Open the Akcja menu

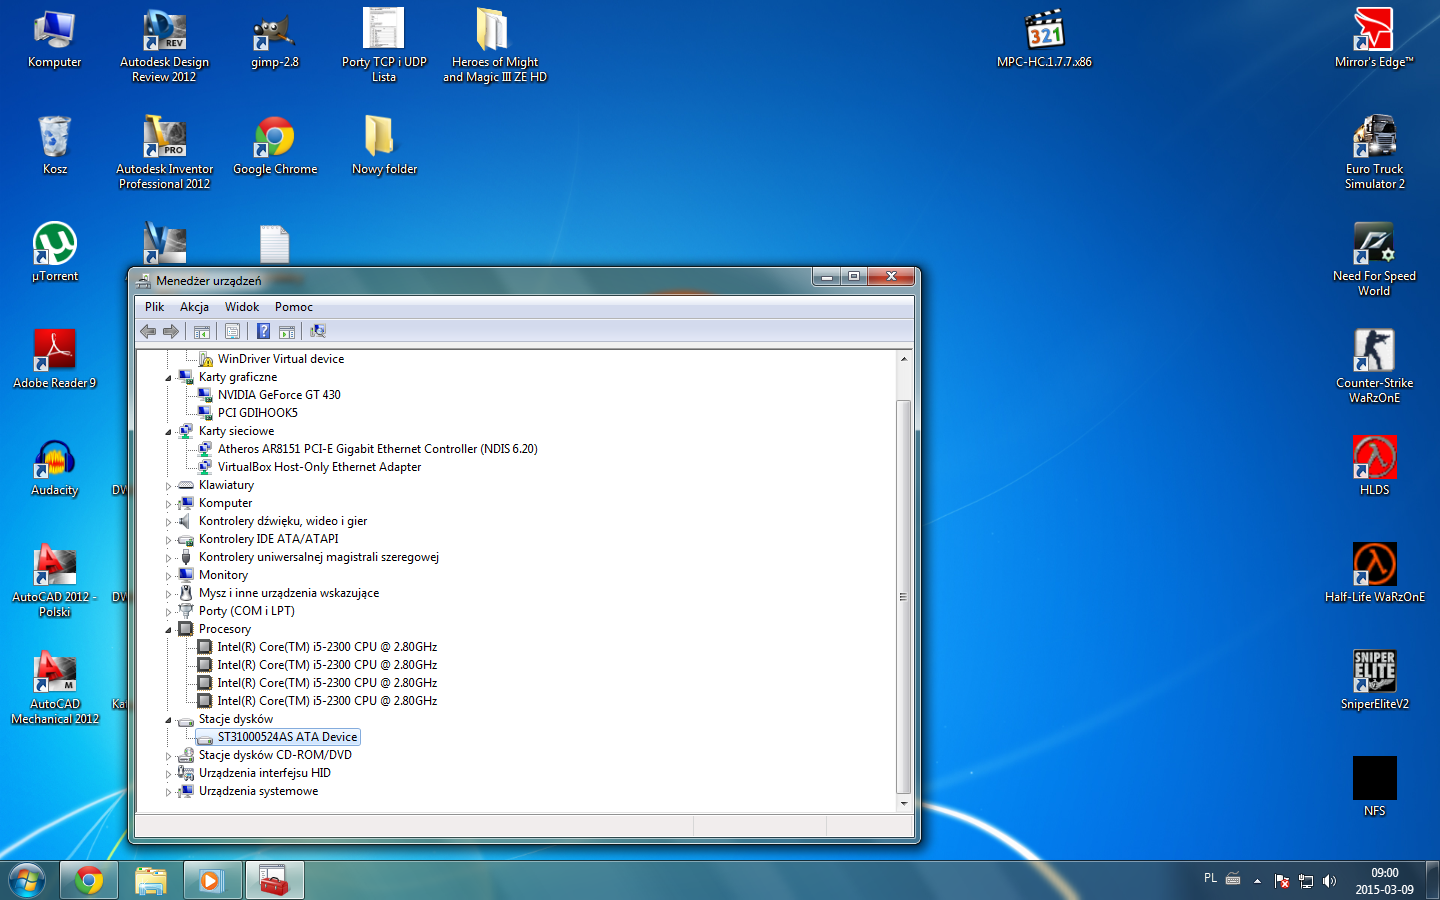pyautogui.click(x=194, y=307)
